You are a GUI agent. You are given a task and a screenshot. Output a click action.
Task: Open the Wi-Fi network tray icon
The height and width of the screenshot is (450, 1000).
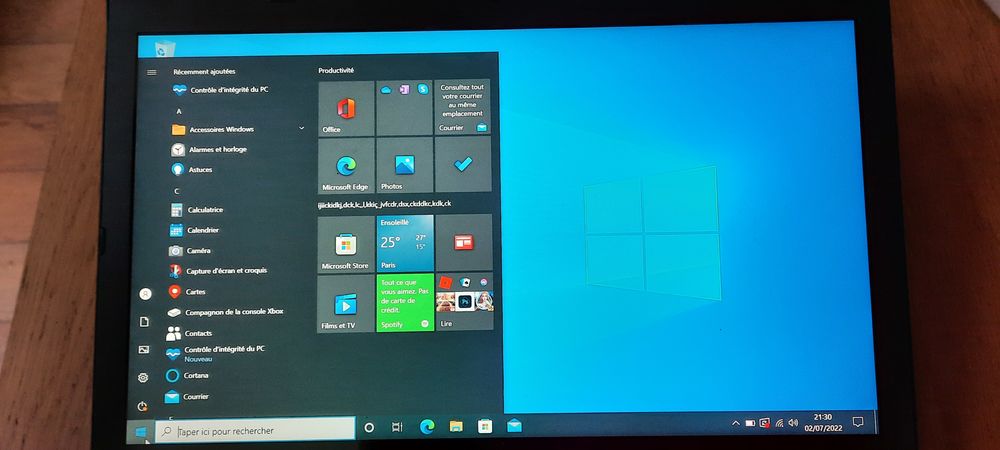pyautogui.click(x=779, y=423)
